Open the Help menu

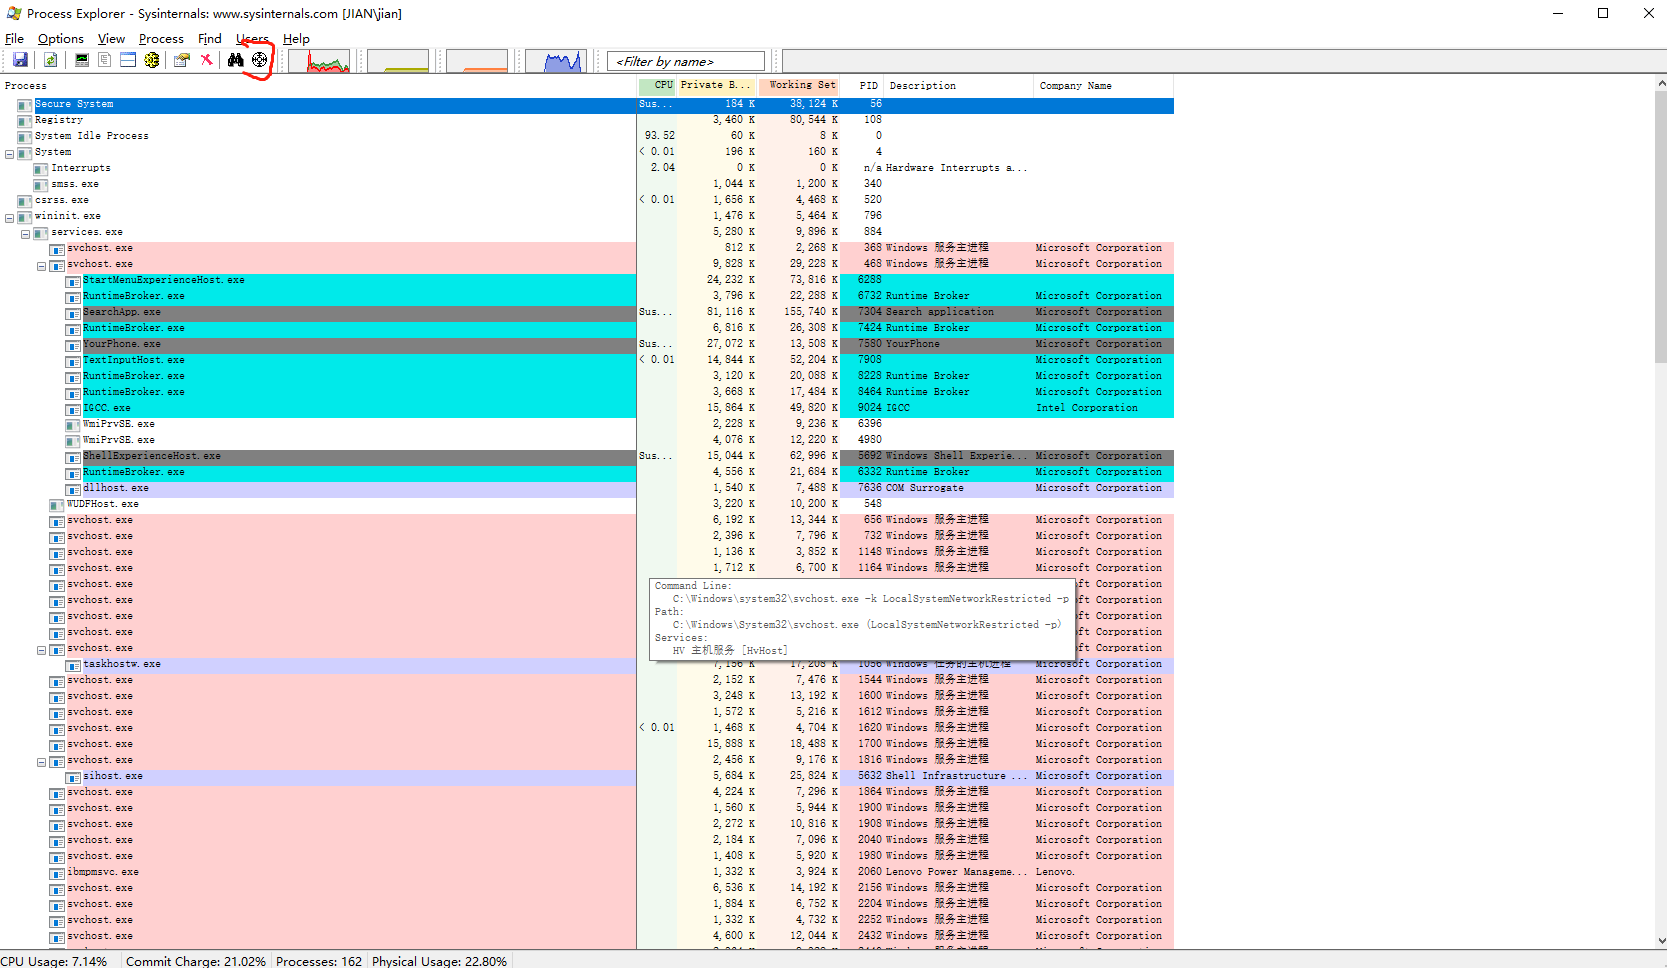[296, 39]
